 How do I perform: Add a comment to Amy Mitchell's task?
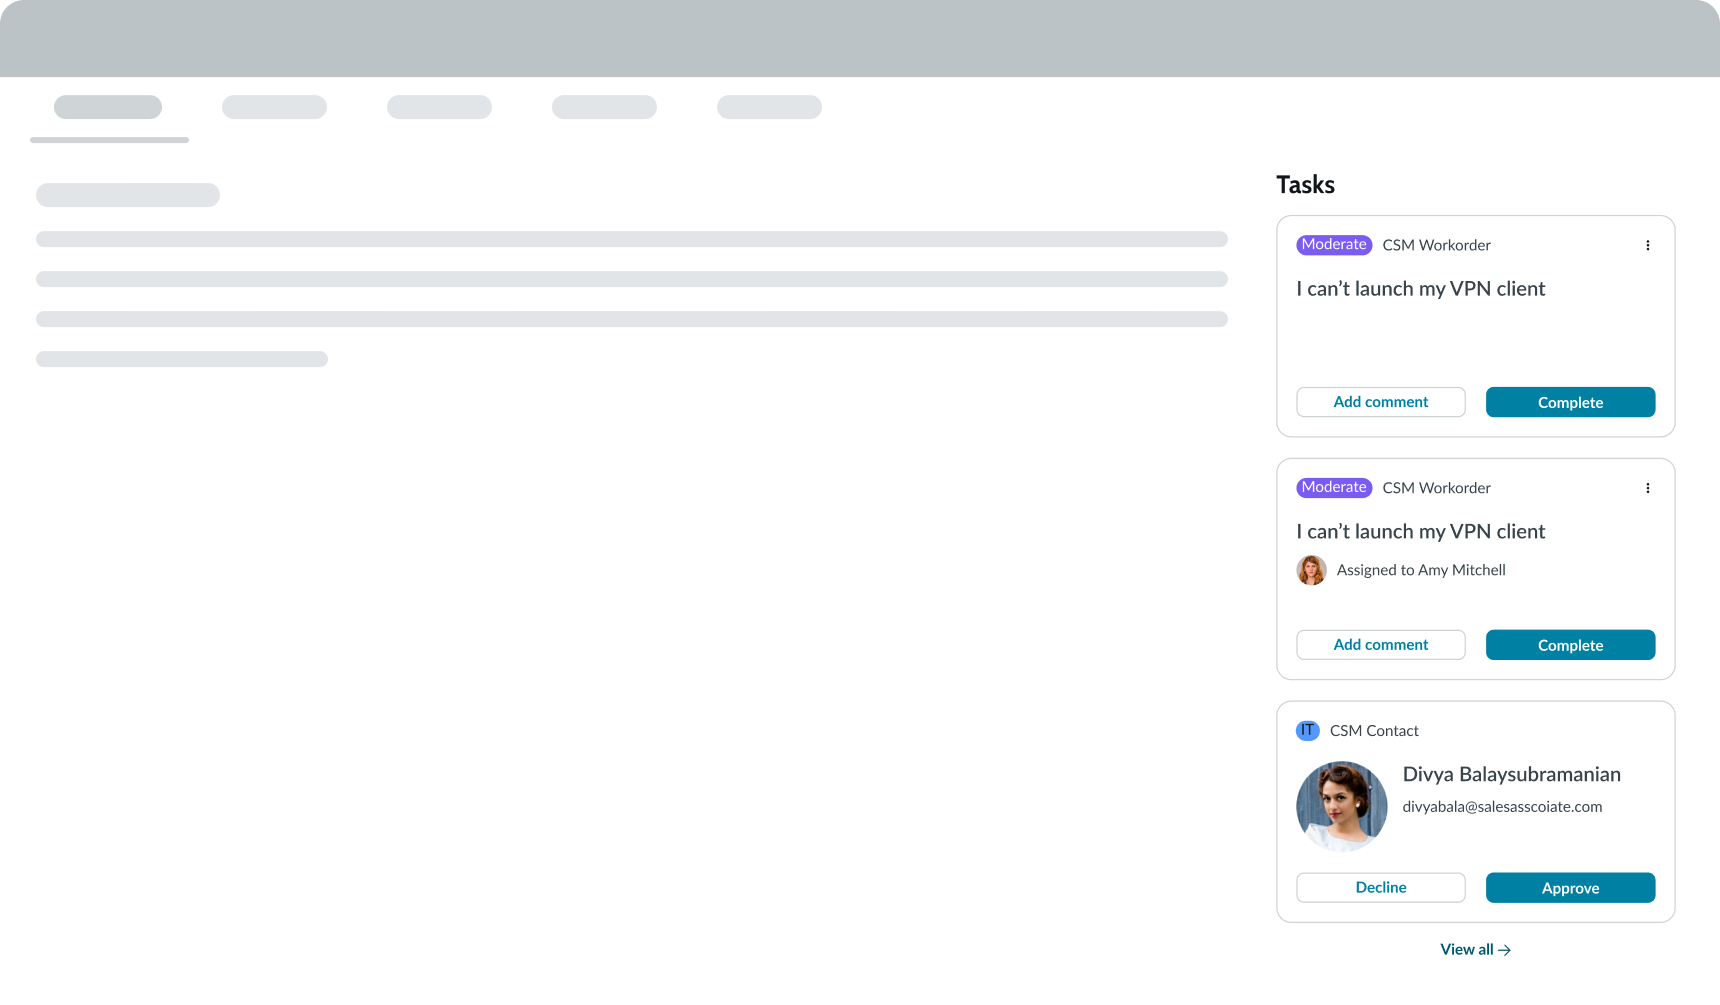pyautogui.click(x=1380, y=645)
